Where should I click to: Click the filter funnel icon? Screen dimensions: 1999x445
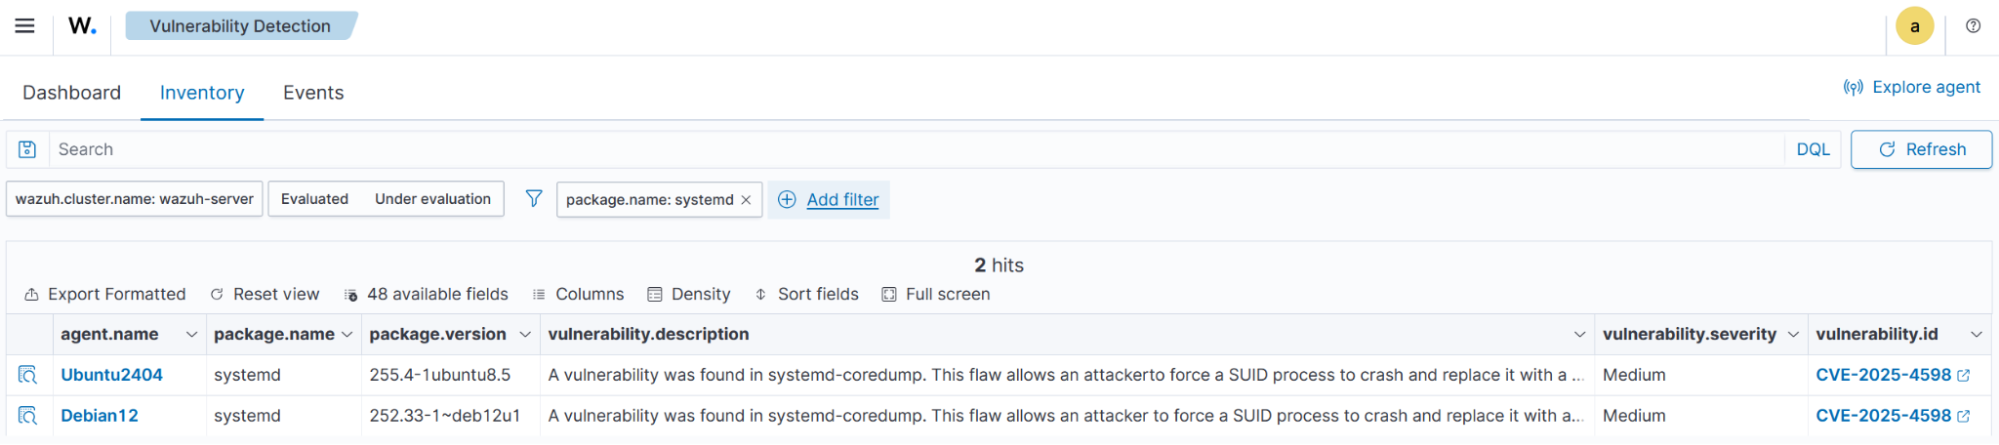pyautogui.click(x=534, y=199)
